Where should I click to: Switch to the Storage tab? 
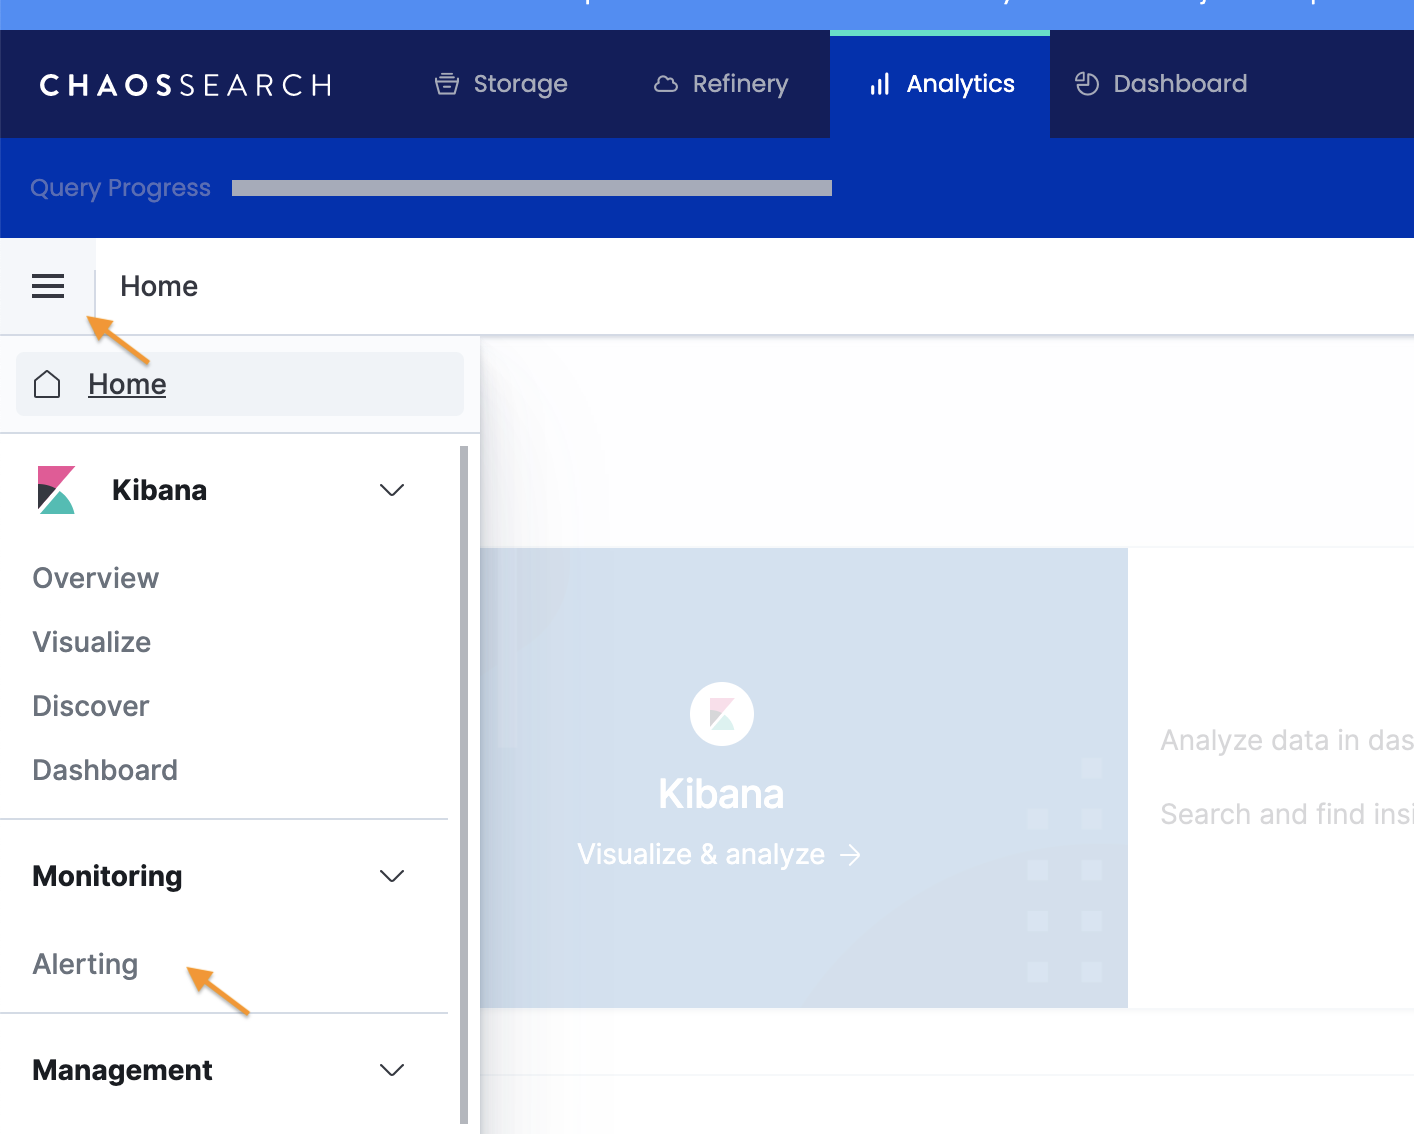(501, 84)
